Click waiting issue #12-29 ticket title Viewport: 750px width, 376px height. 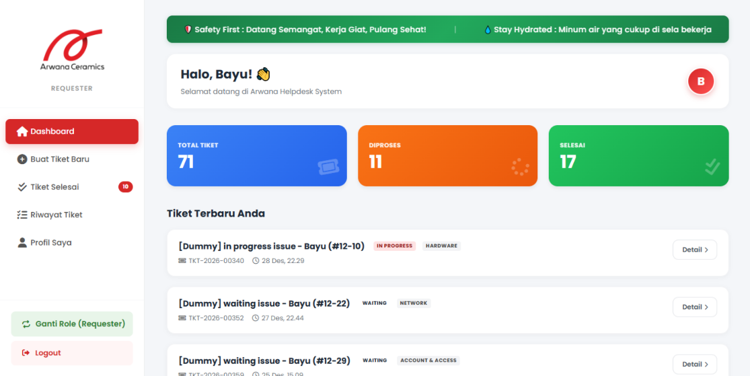pos(264,361)
